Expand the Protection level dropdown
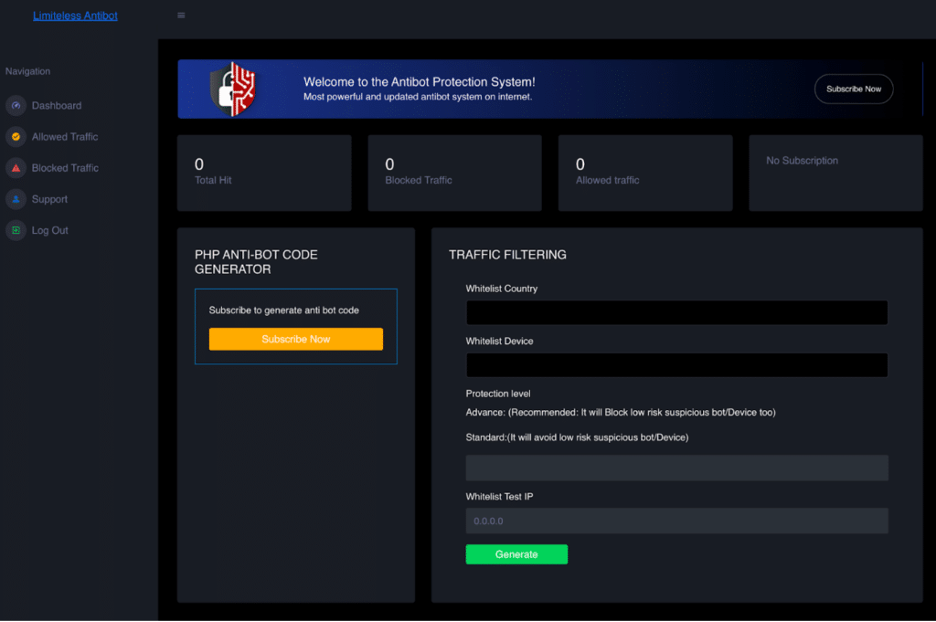The width and height of the screenshot is (936, 622). click(x=676, y=468)
